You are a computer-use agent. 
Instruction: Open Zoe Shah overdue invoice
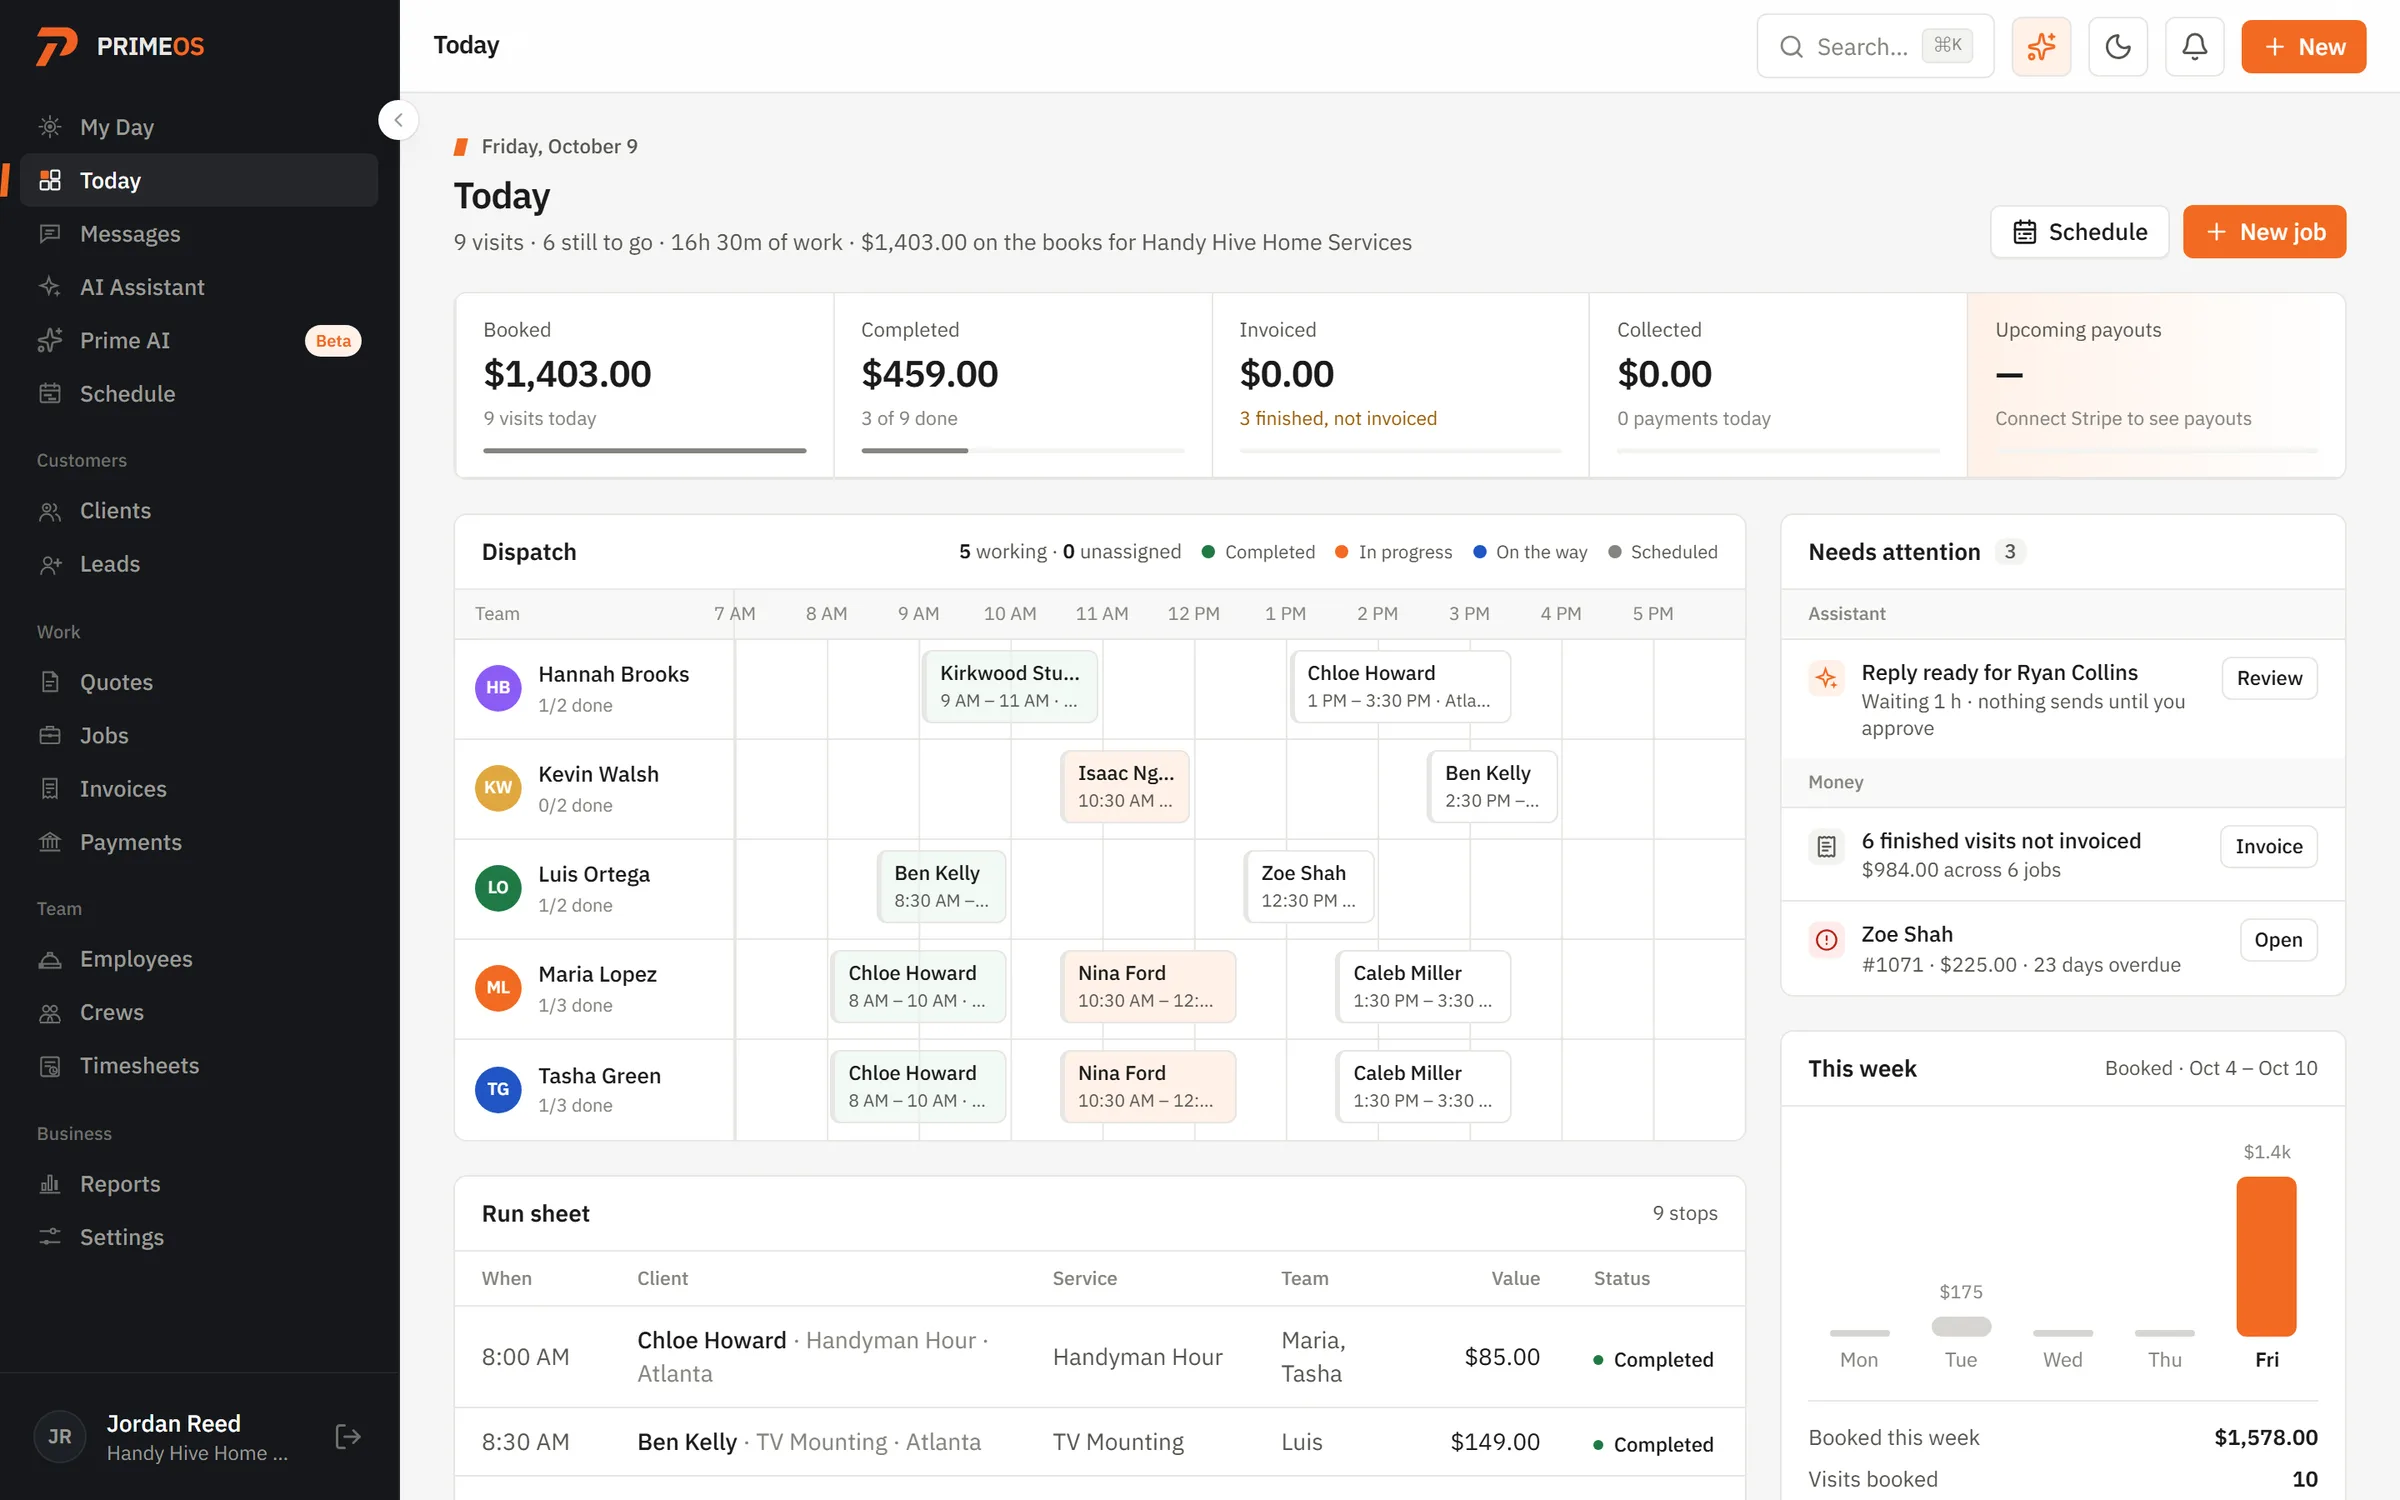point(2278,940)
